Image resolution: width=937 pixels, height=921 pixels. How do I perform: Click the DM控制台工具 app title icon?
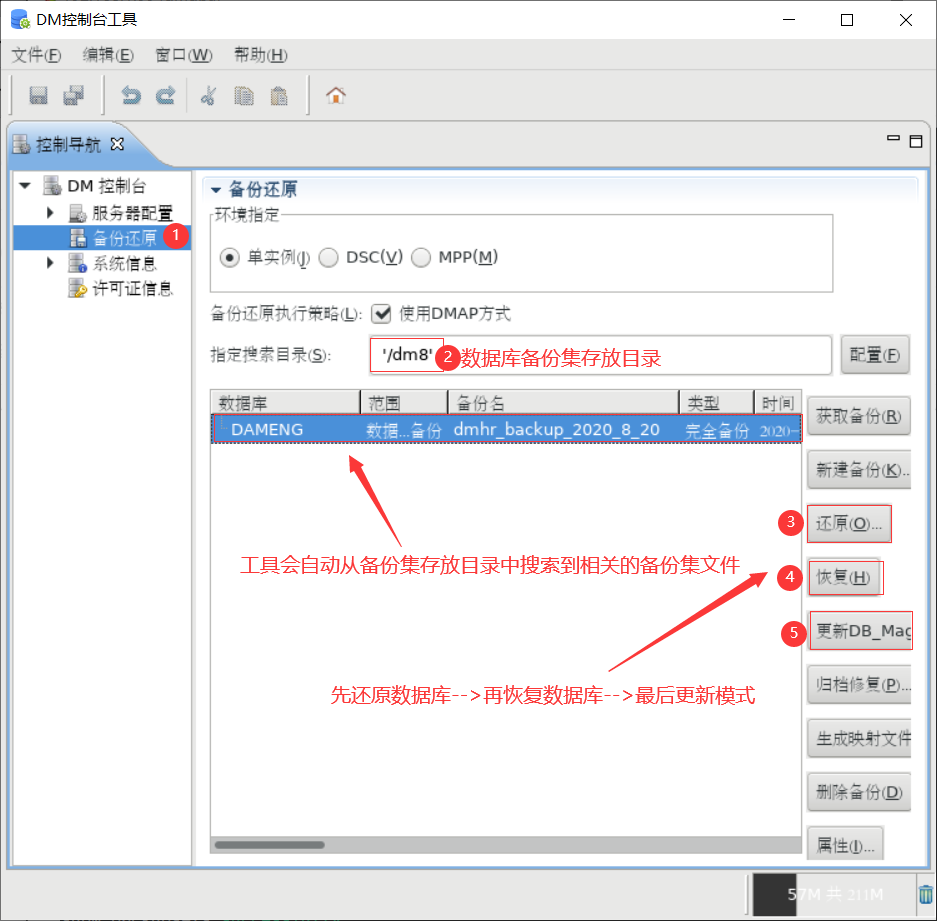[x=20, y=20]
